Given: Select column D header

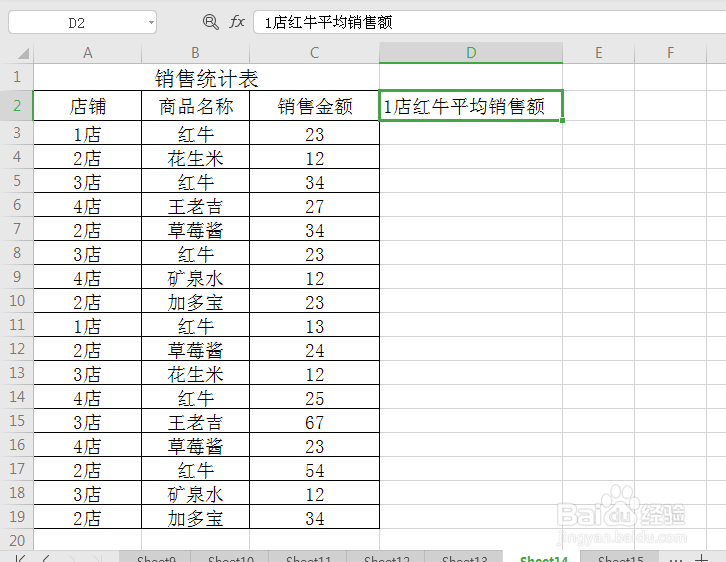Looking at the screenshot, I should (x=471, y=53).
